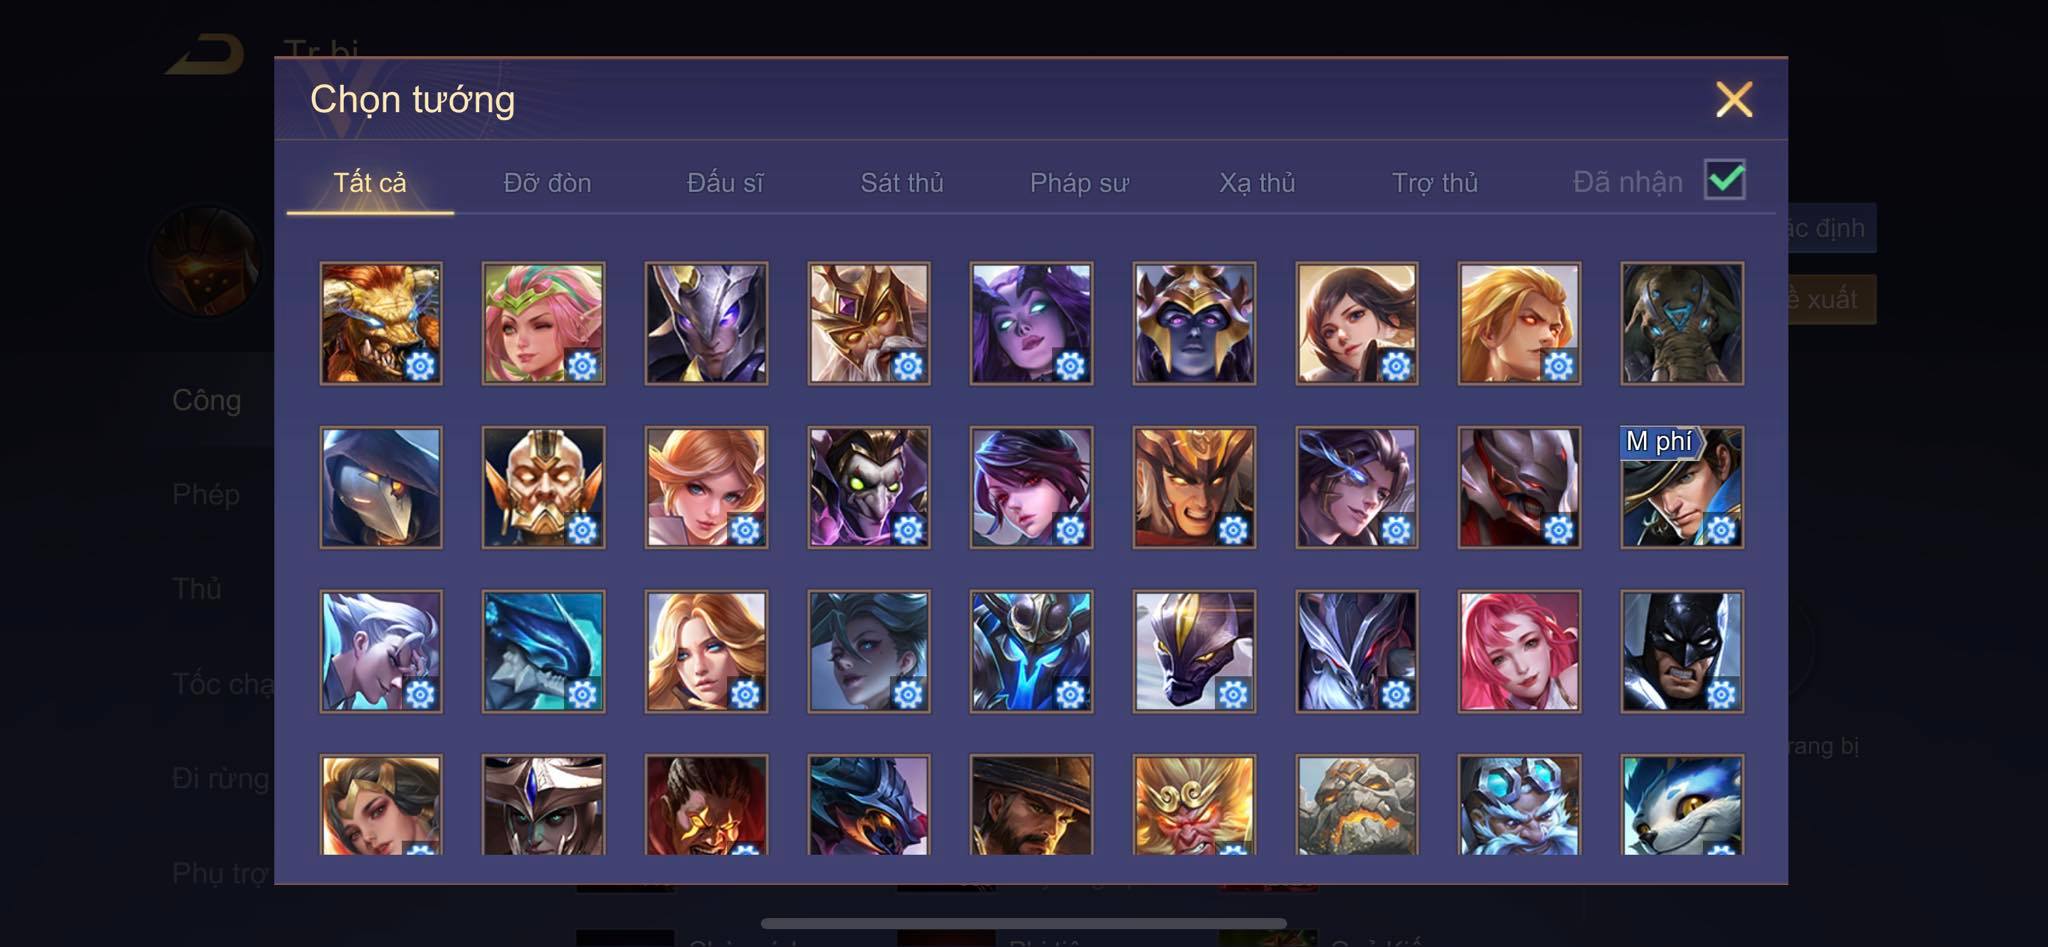Pick the plague-doctor beaked hooded hero

click(381, 487)
